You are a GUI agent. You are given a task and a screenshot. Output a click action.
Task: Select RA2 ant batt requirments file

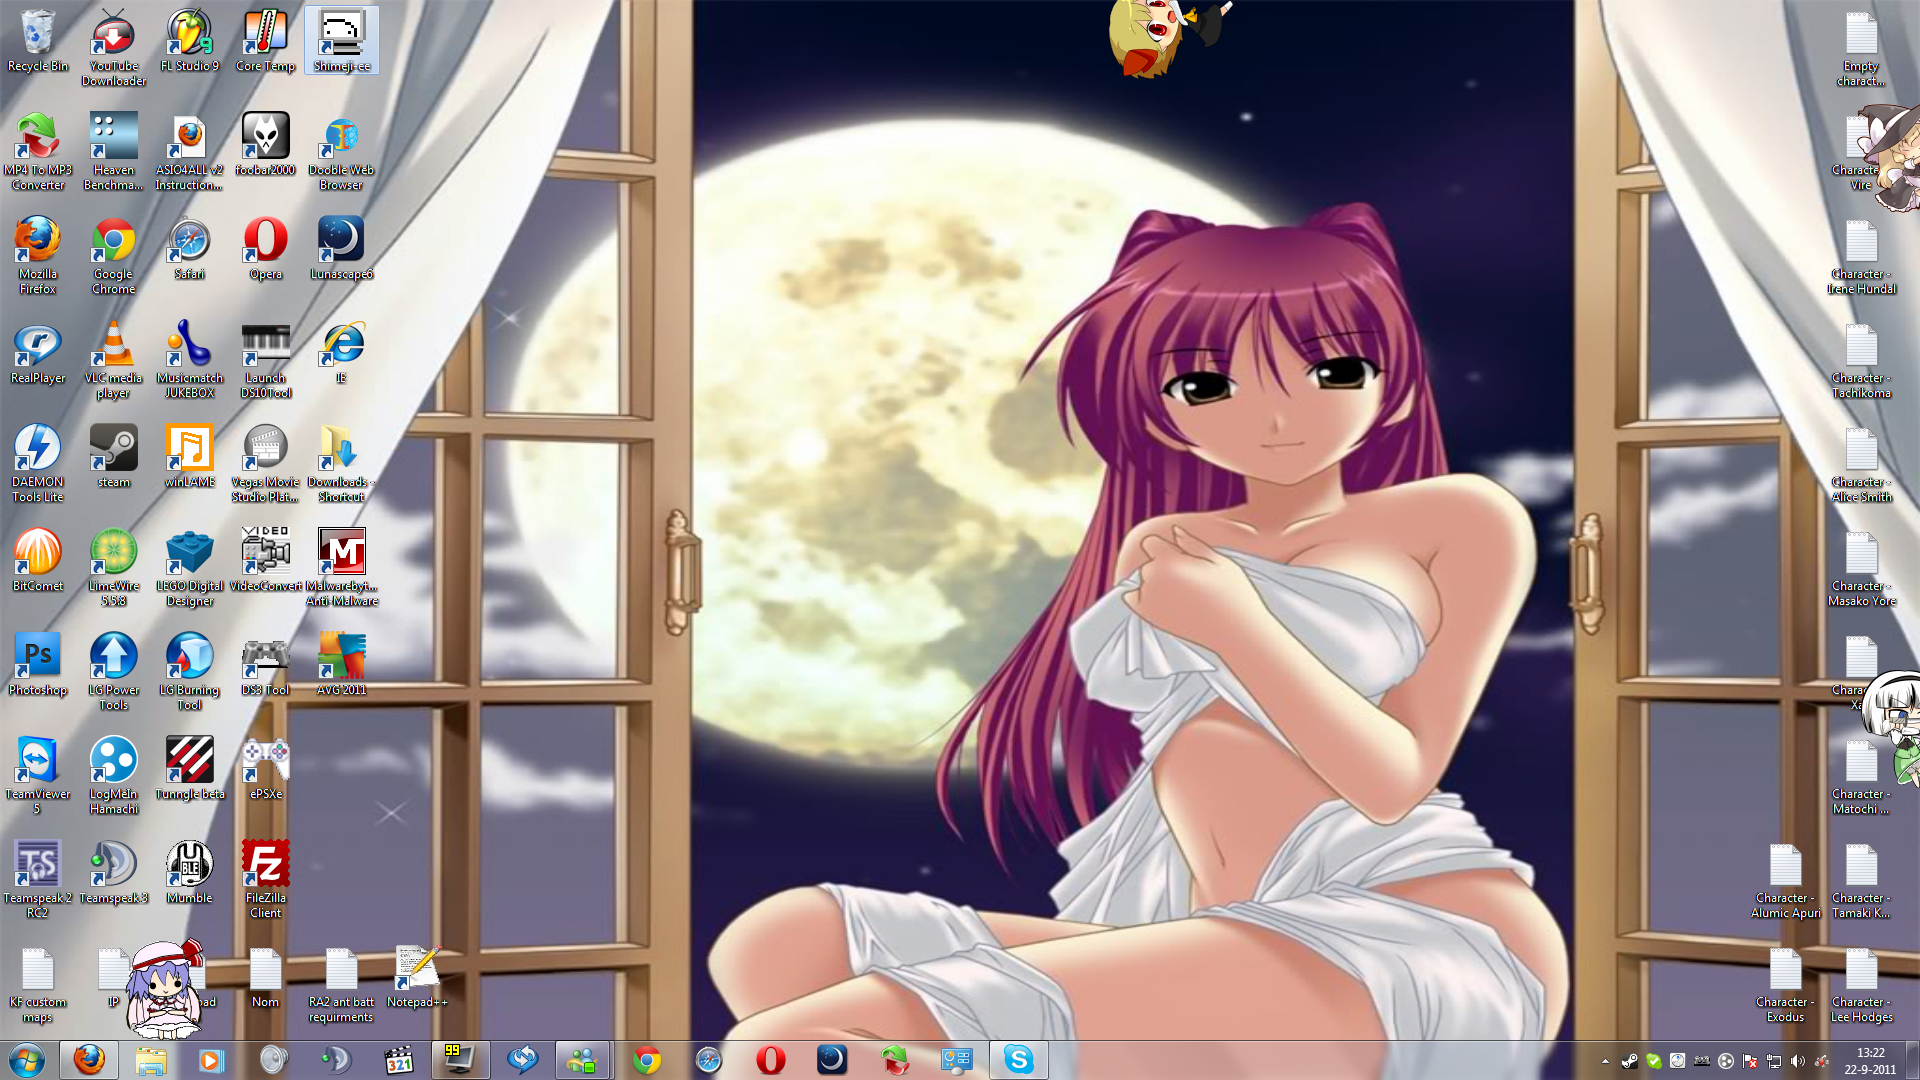(341, 983)
